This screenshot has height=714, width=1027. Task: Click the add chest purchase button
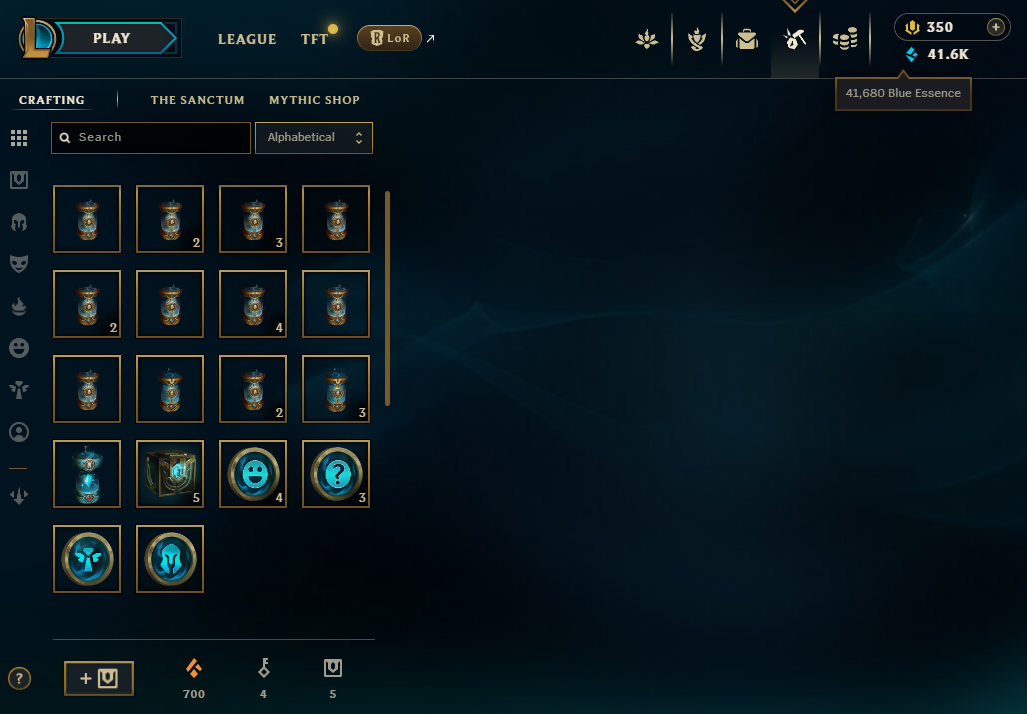(x=99, y=678)
